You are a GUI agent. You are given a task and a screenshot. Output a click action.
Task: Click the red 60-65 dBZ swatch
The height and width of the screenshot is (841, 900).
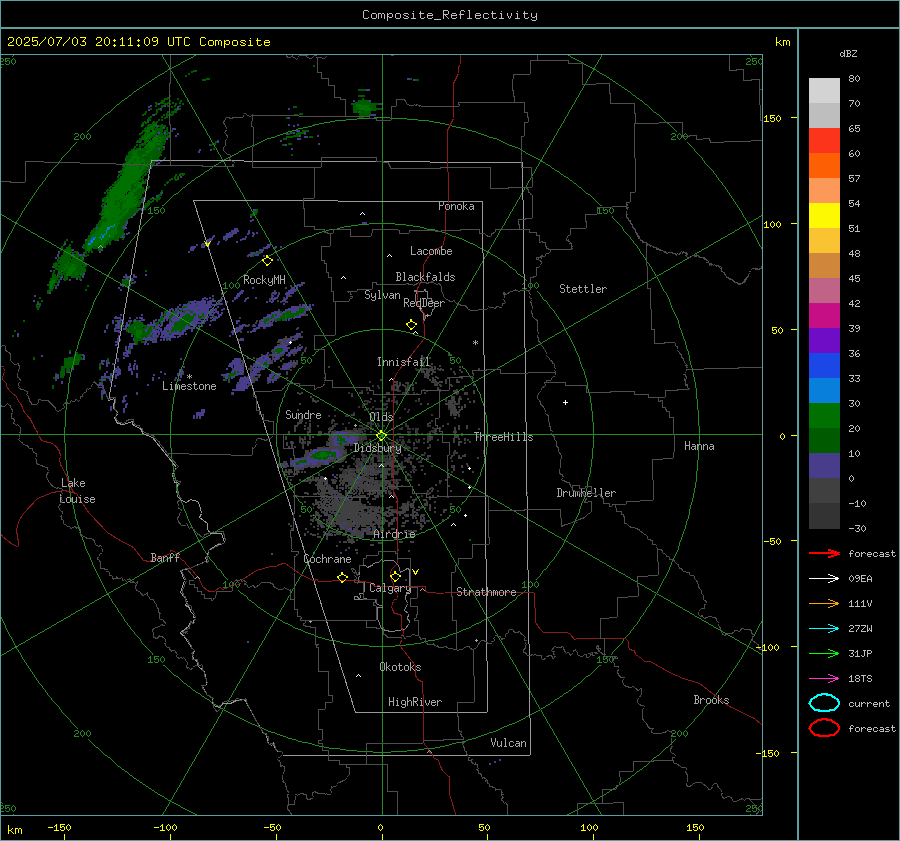pyautogui.click(x=824, y=141)
